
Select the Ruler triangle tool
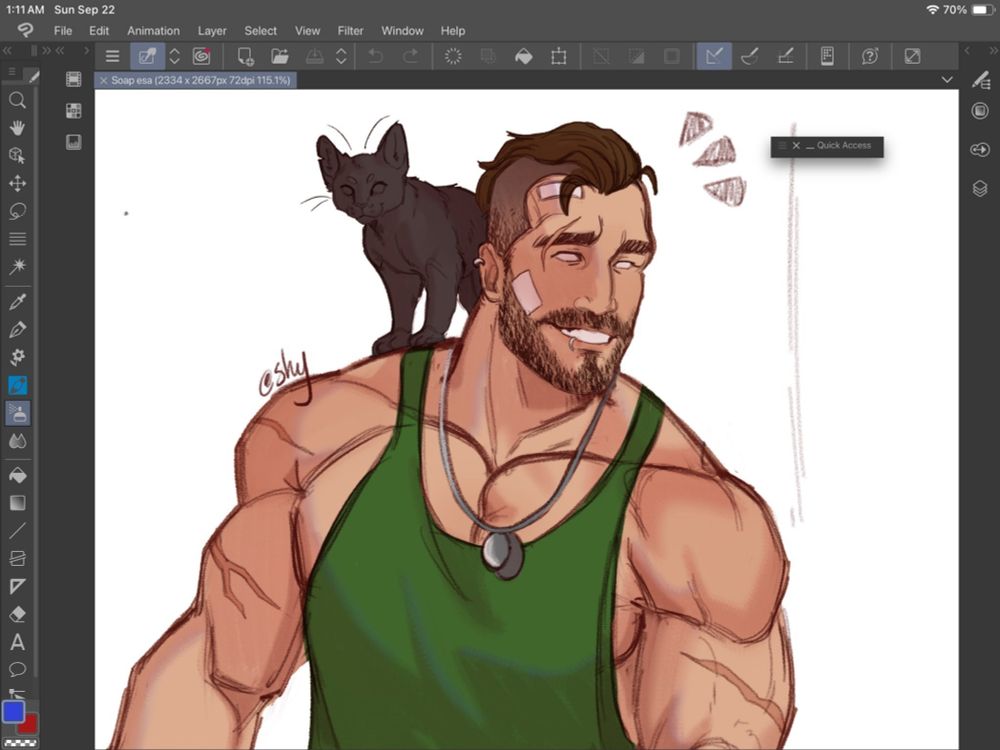click(17, 586)
